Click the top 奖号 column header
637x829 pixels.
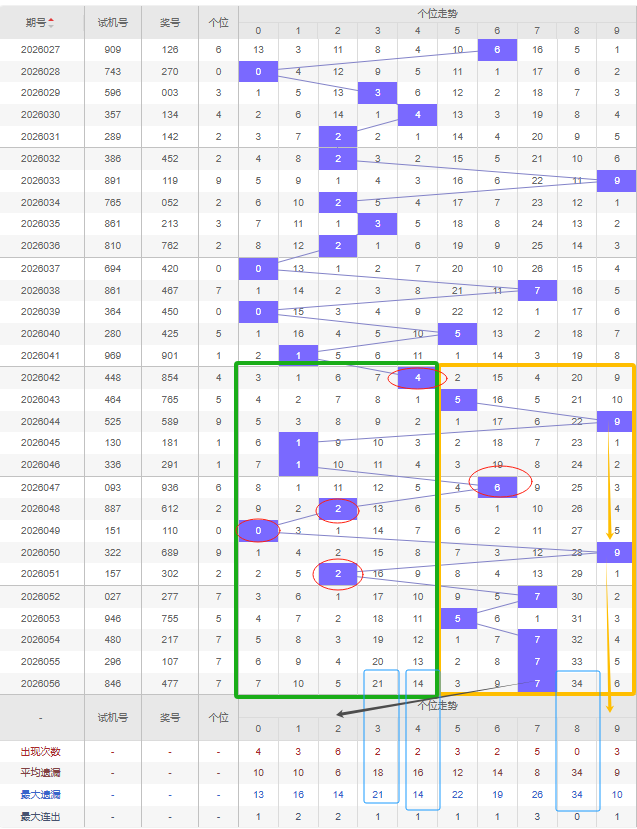pyautogui.click(x=170, y=21)
